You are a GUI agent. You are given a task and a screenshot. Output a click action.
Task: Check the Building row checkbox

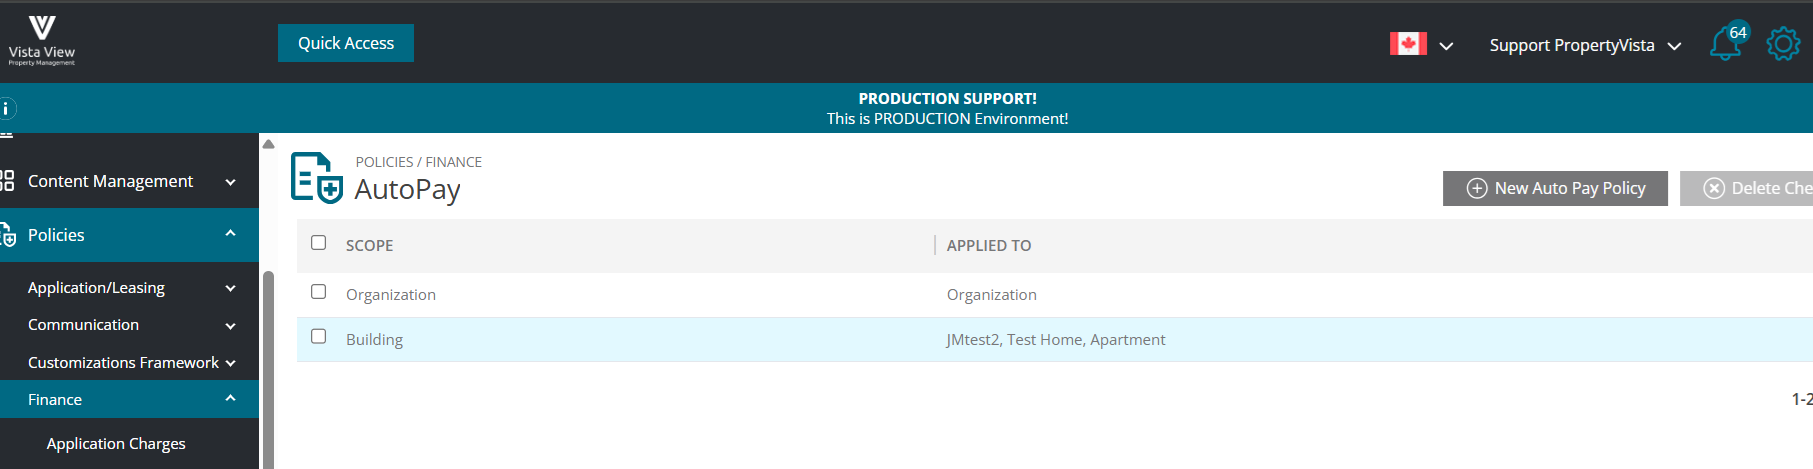(319, 337)
